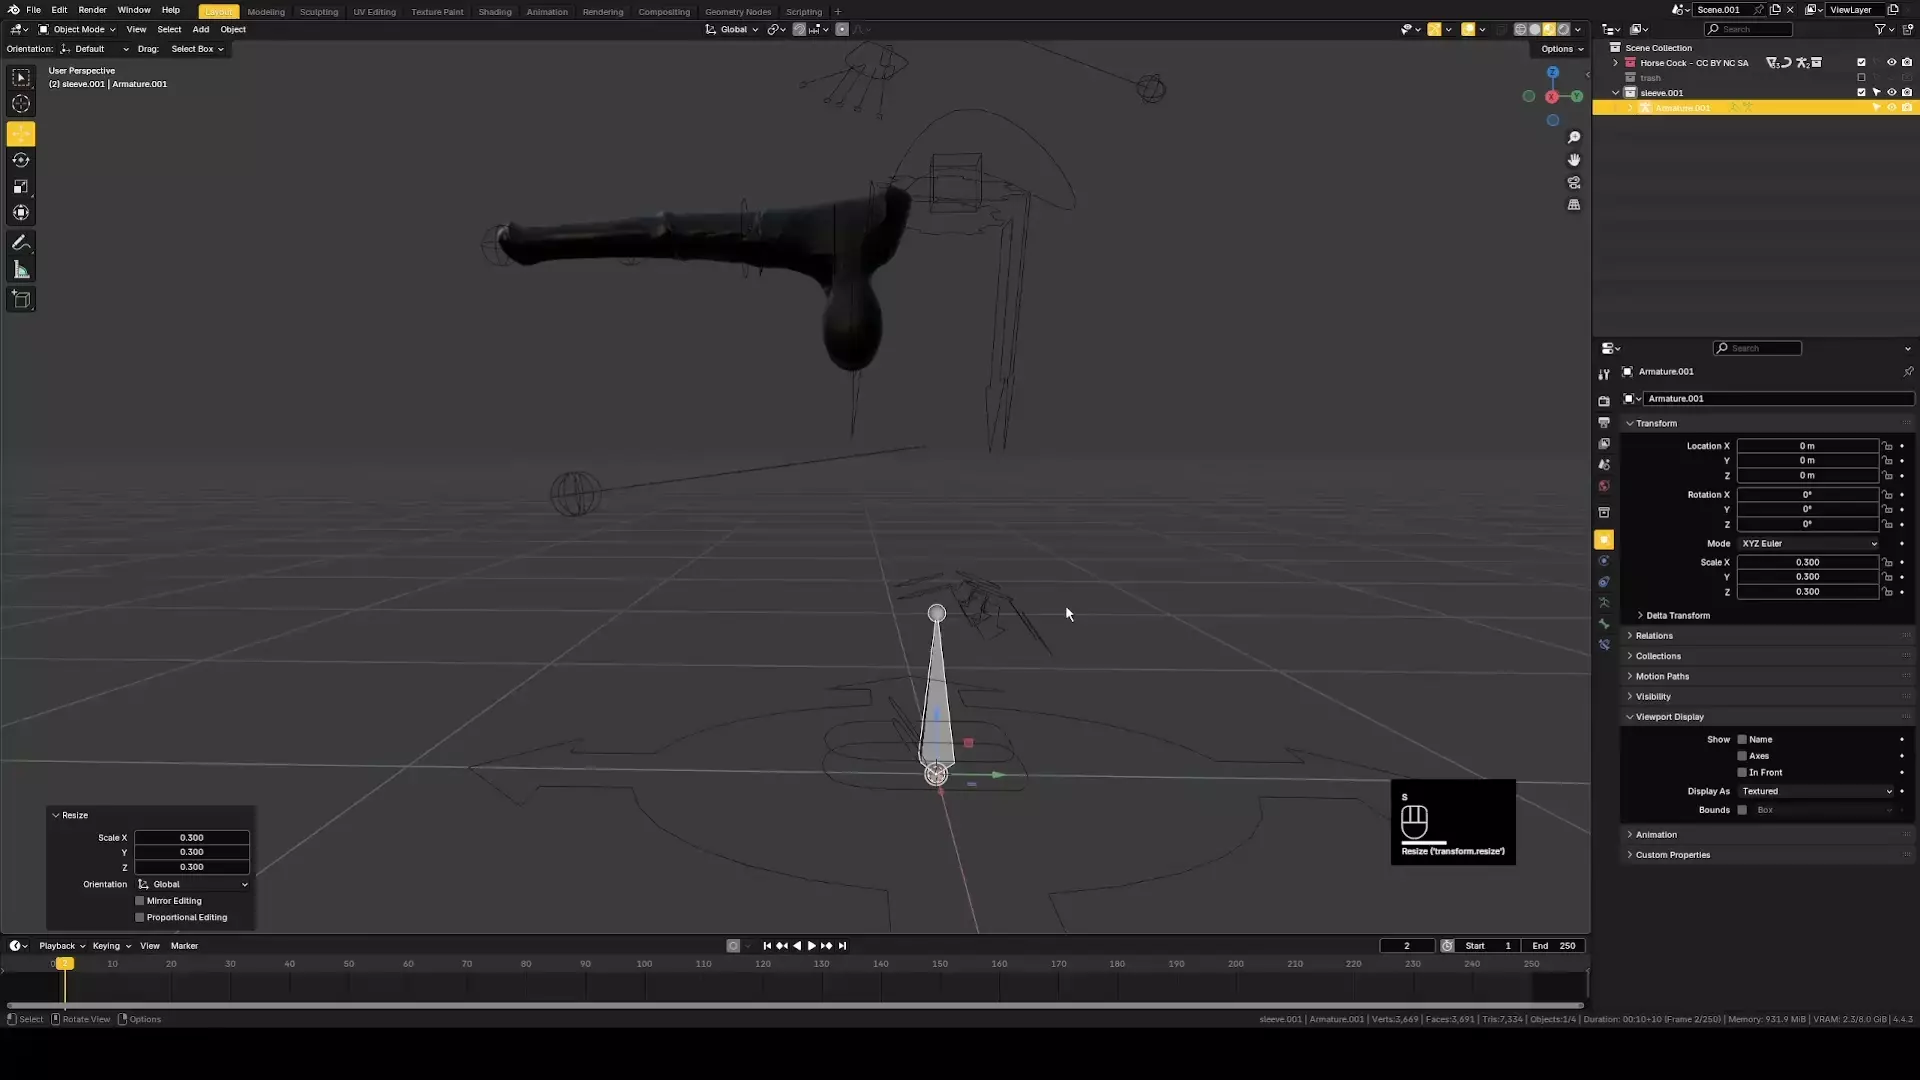This screenshot has height=1080, width=1920.
Task: Open the XYZ Euler rotation mode dropdown
Action: point(1808,543)
